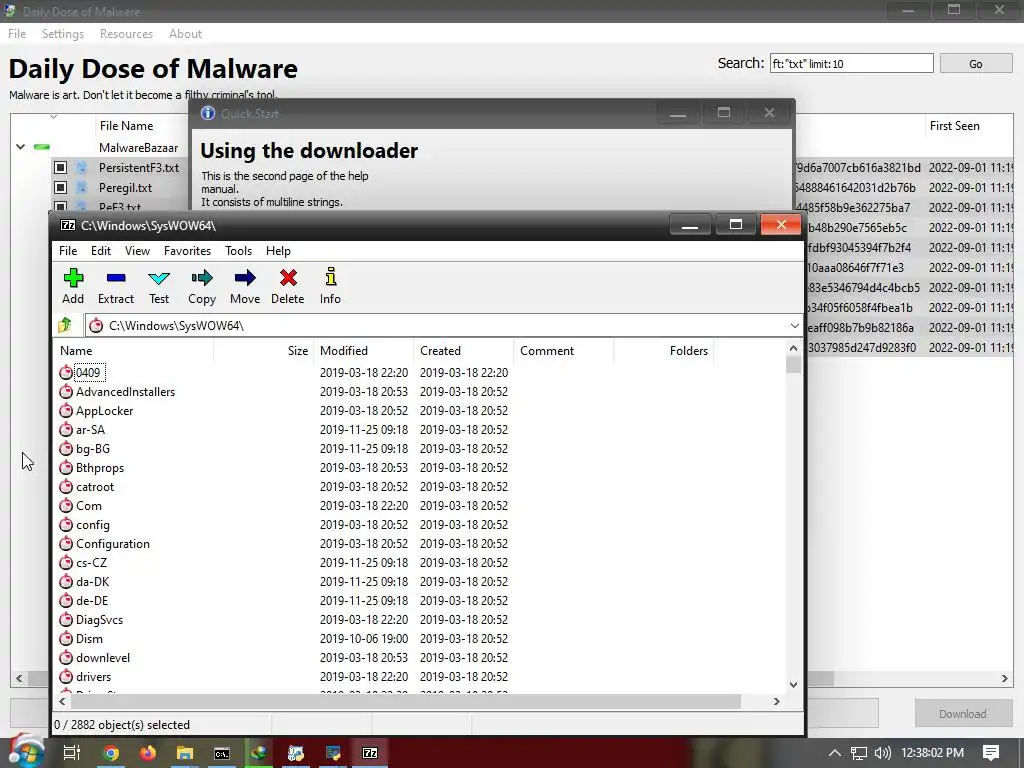Click the 7-Zip taskbar icon
Image resolution: width=1024 pixels, height=768 pixels.
(x=370, y=753)
